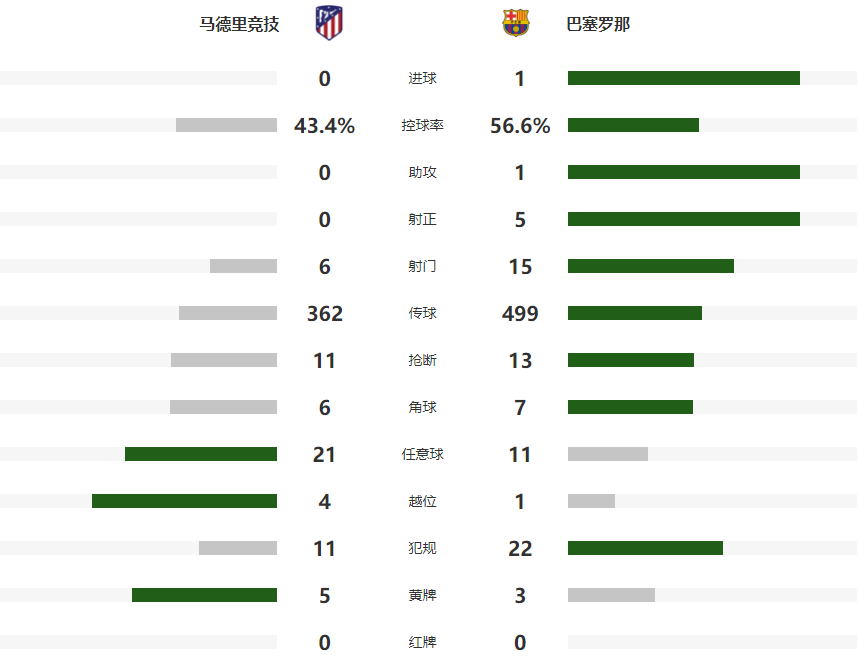This screenshot has width=860, height=657.
Task: Click Barcelona's 499 passes value
Action: (520, 314)
